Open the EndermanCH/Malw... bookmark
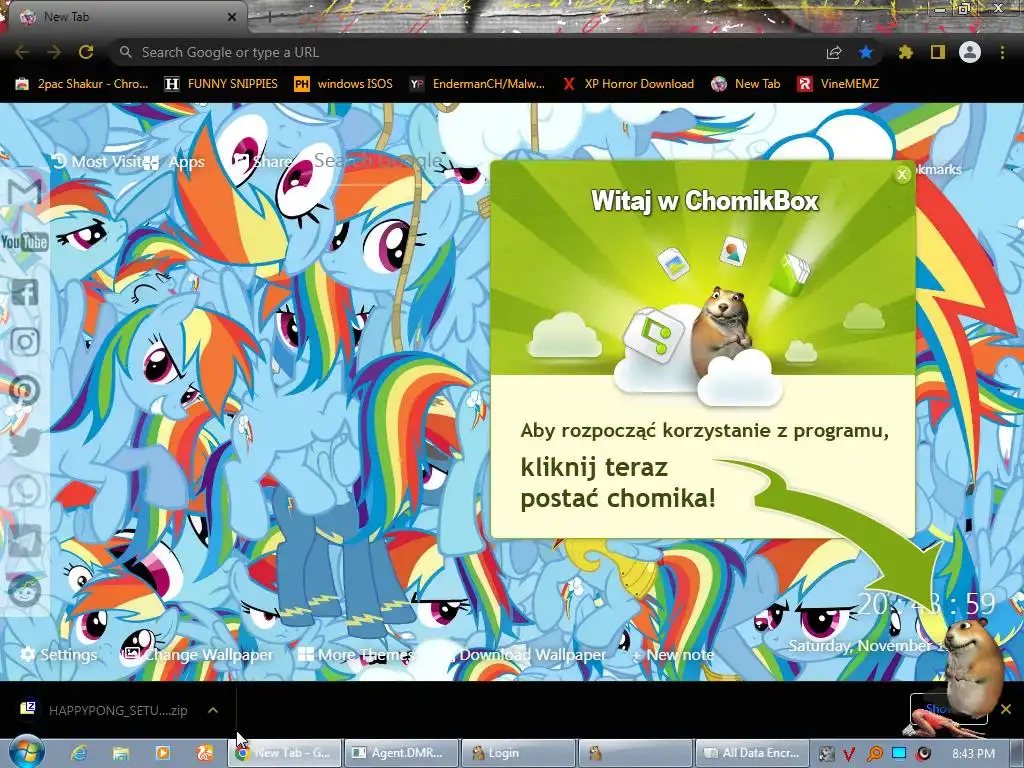This screenshot has width=1024, height=768. 477,84
